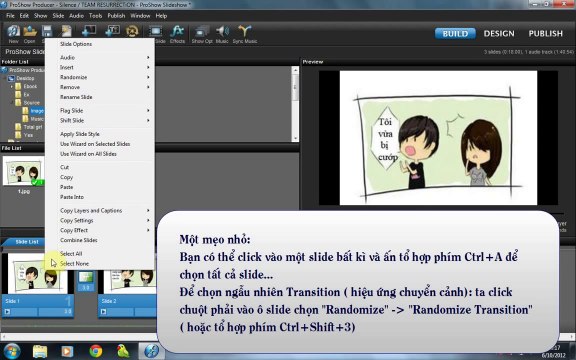Select the Slide List tab
The image size is (576, 360).
click(x=26, y=242)
